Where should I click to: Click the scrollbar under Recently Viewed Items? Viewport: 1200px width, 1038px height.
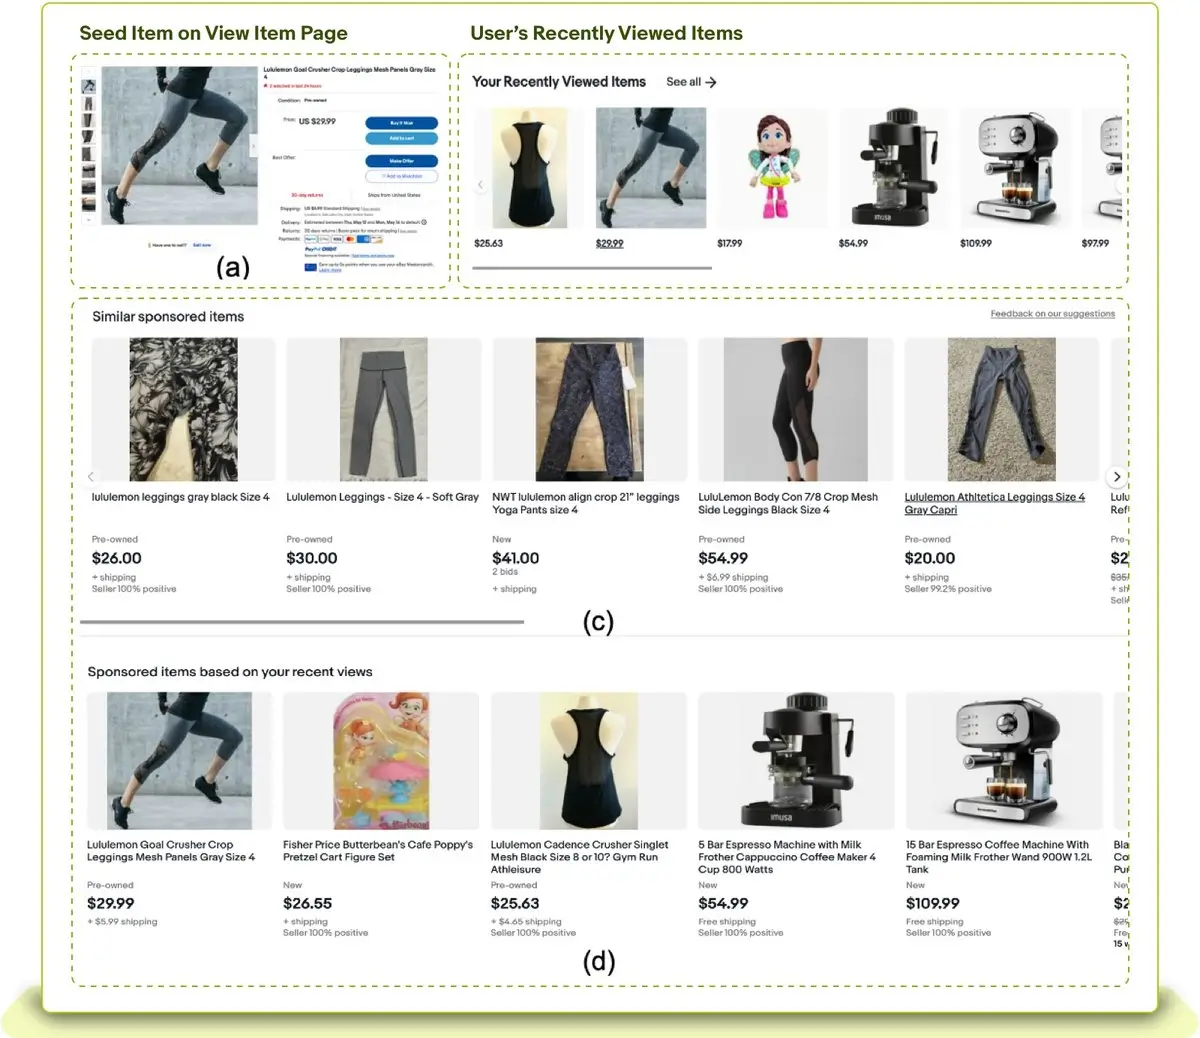click(x=592, y=268)
